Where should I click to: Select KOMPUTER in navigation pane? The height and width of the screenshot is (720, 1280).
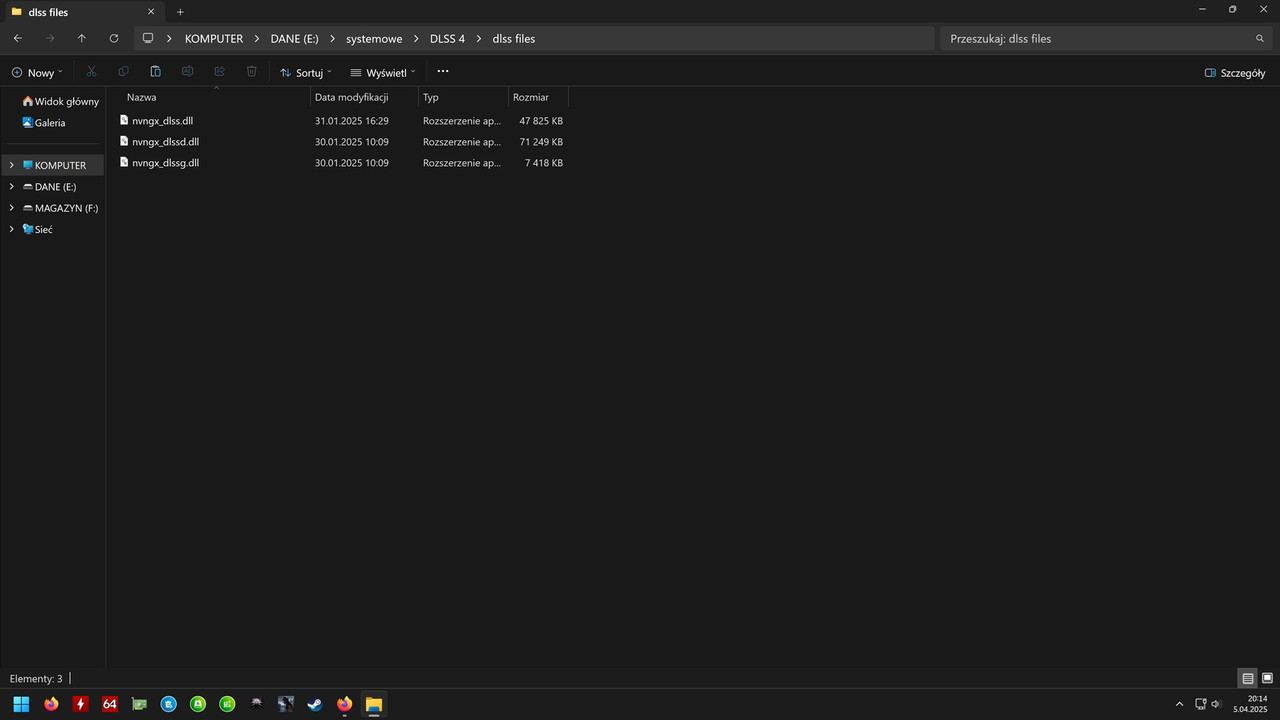tap(54, 165)
